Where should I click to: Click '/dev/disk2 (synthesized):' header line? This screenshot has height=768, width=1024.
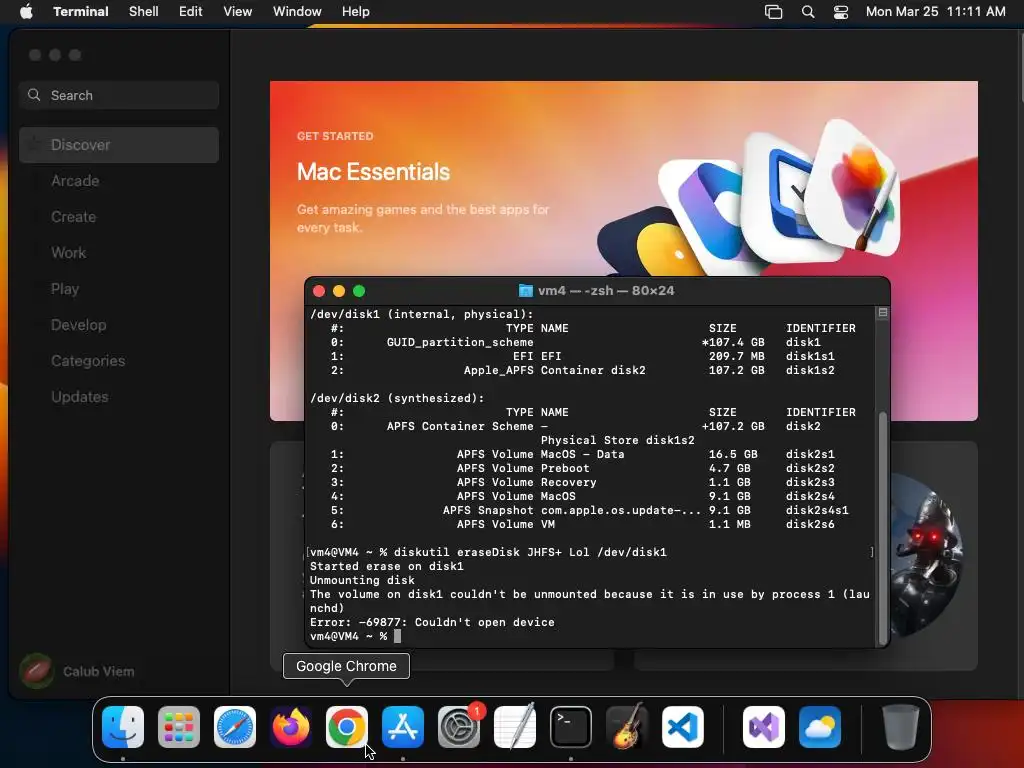397,398
